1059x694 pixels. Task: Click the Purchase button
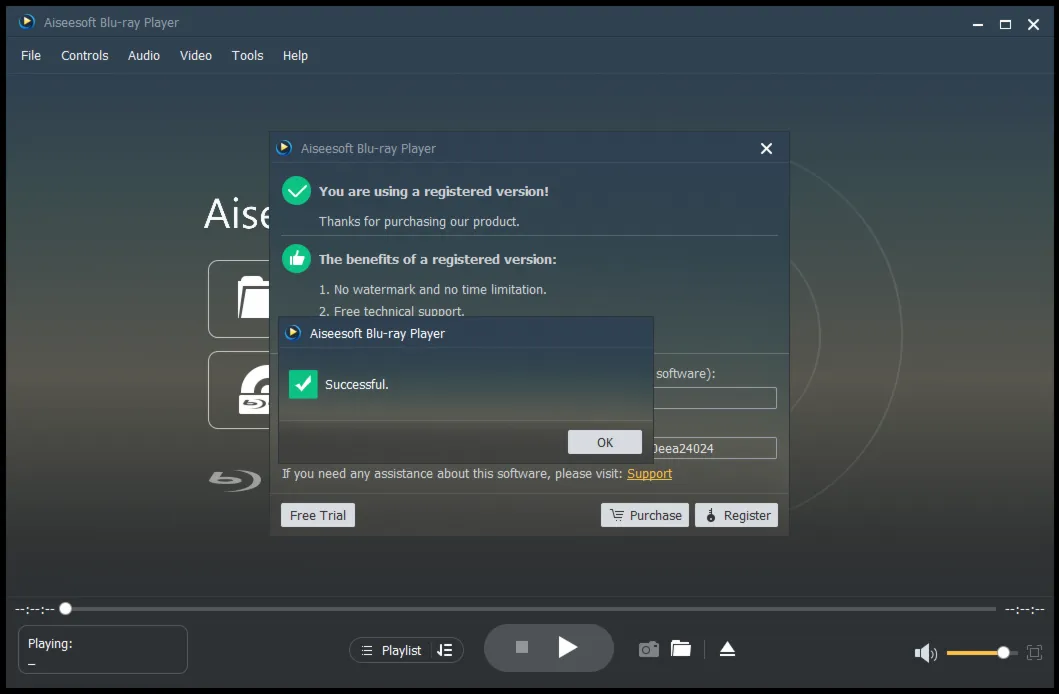tap(645, 515)
